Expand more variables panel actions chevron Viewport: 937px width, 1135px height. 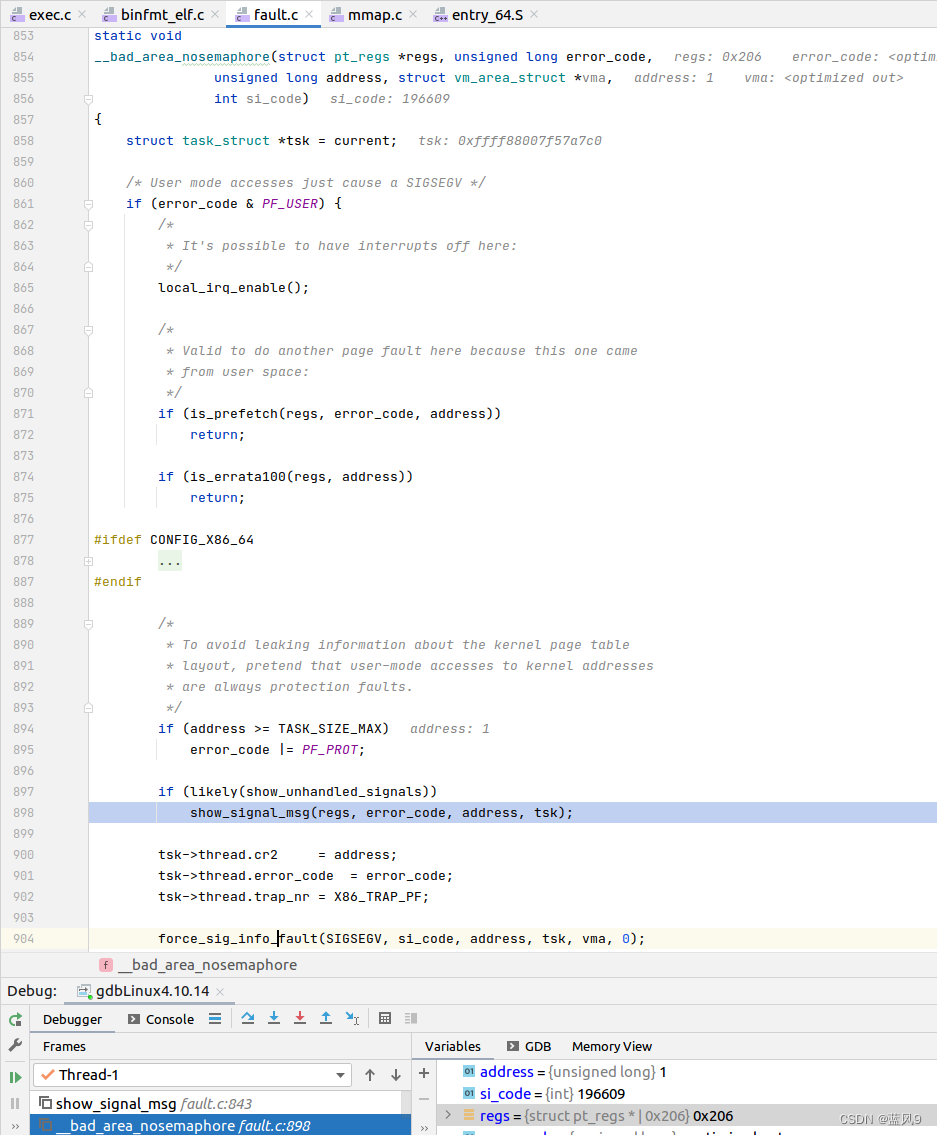tap(424, 1128)
